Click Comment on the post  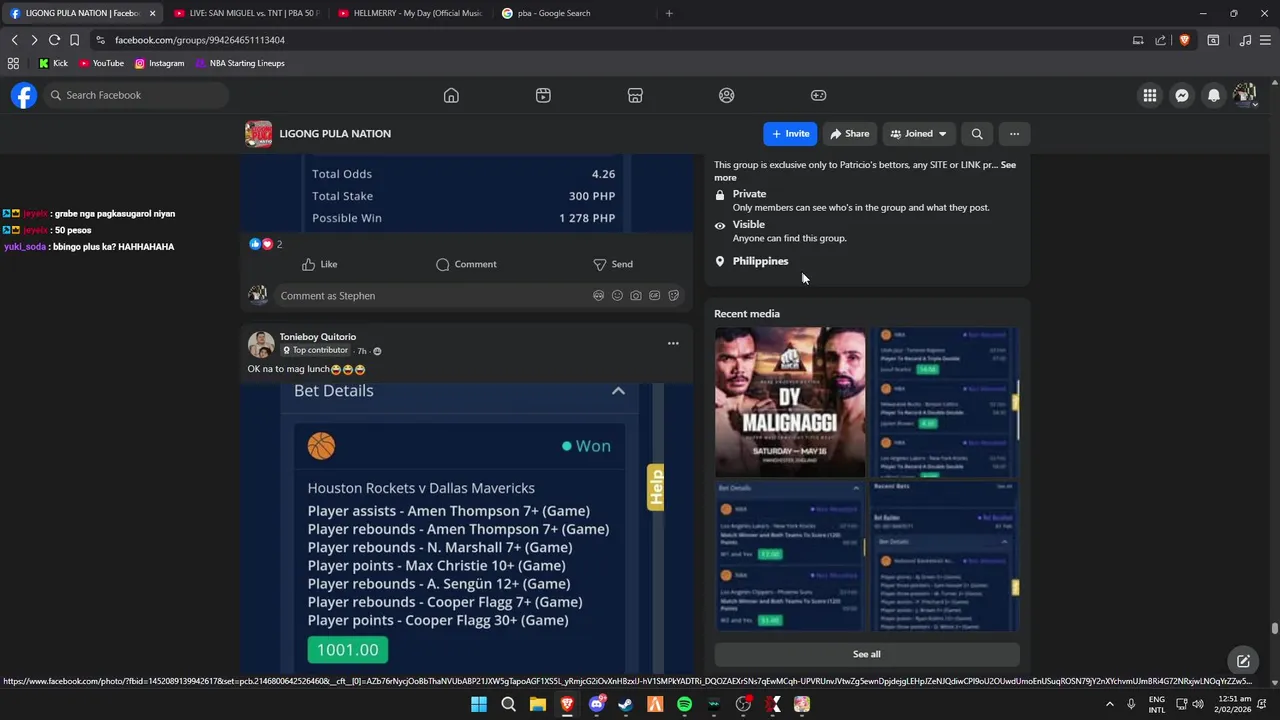[466, 264]
